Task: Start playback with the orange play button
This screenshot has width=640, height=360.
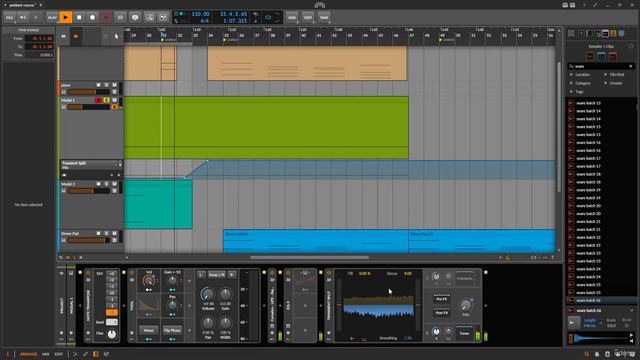Action: (65, 18)
